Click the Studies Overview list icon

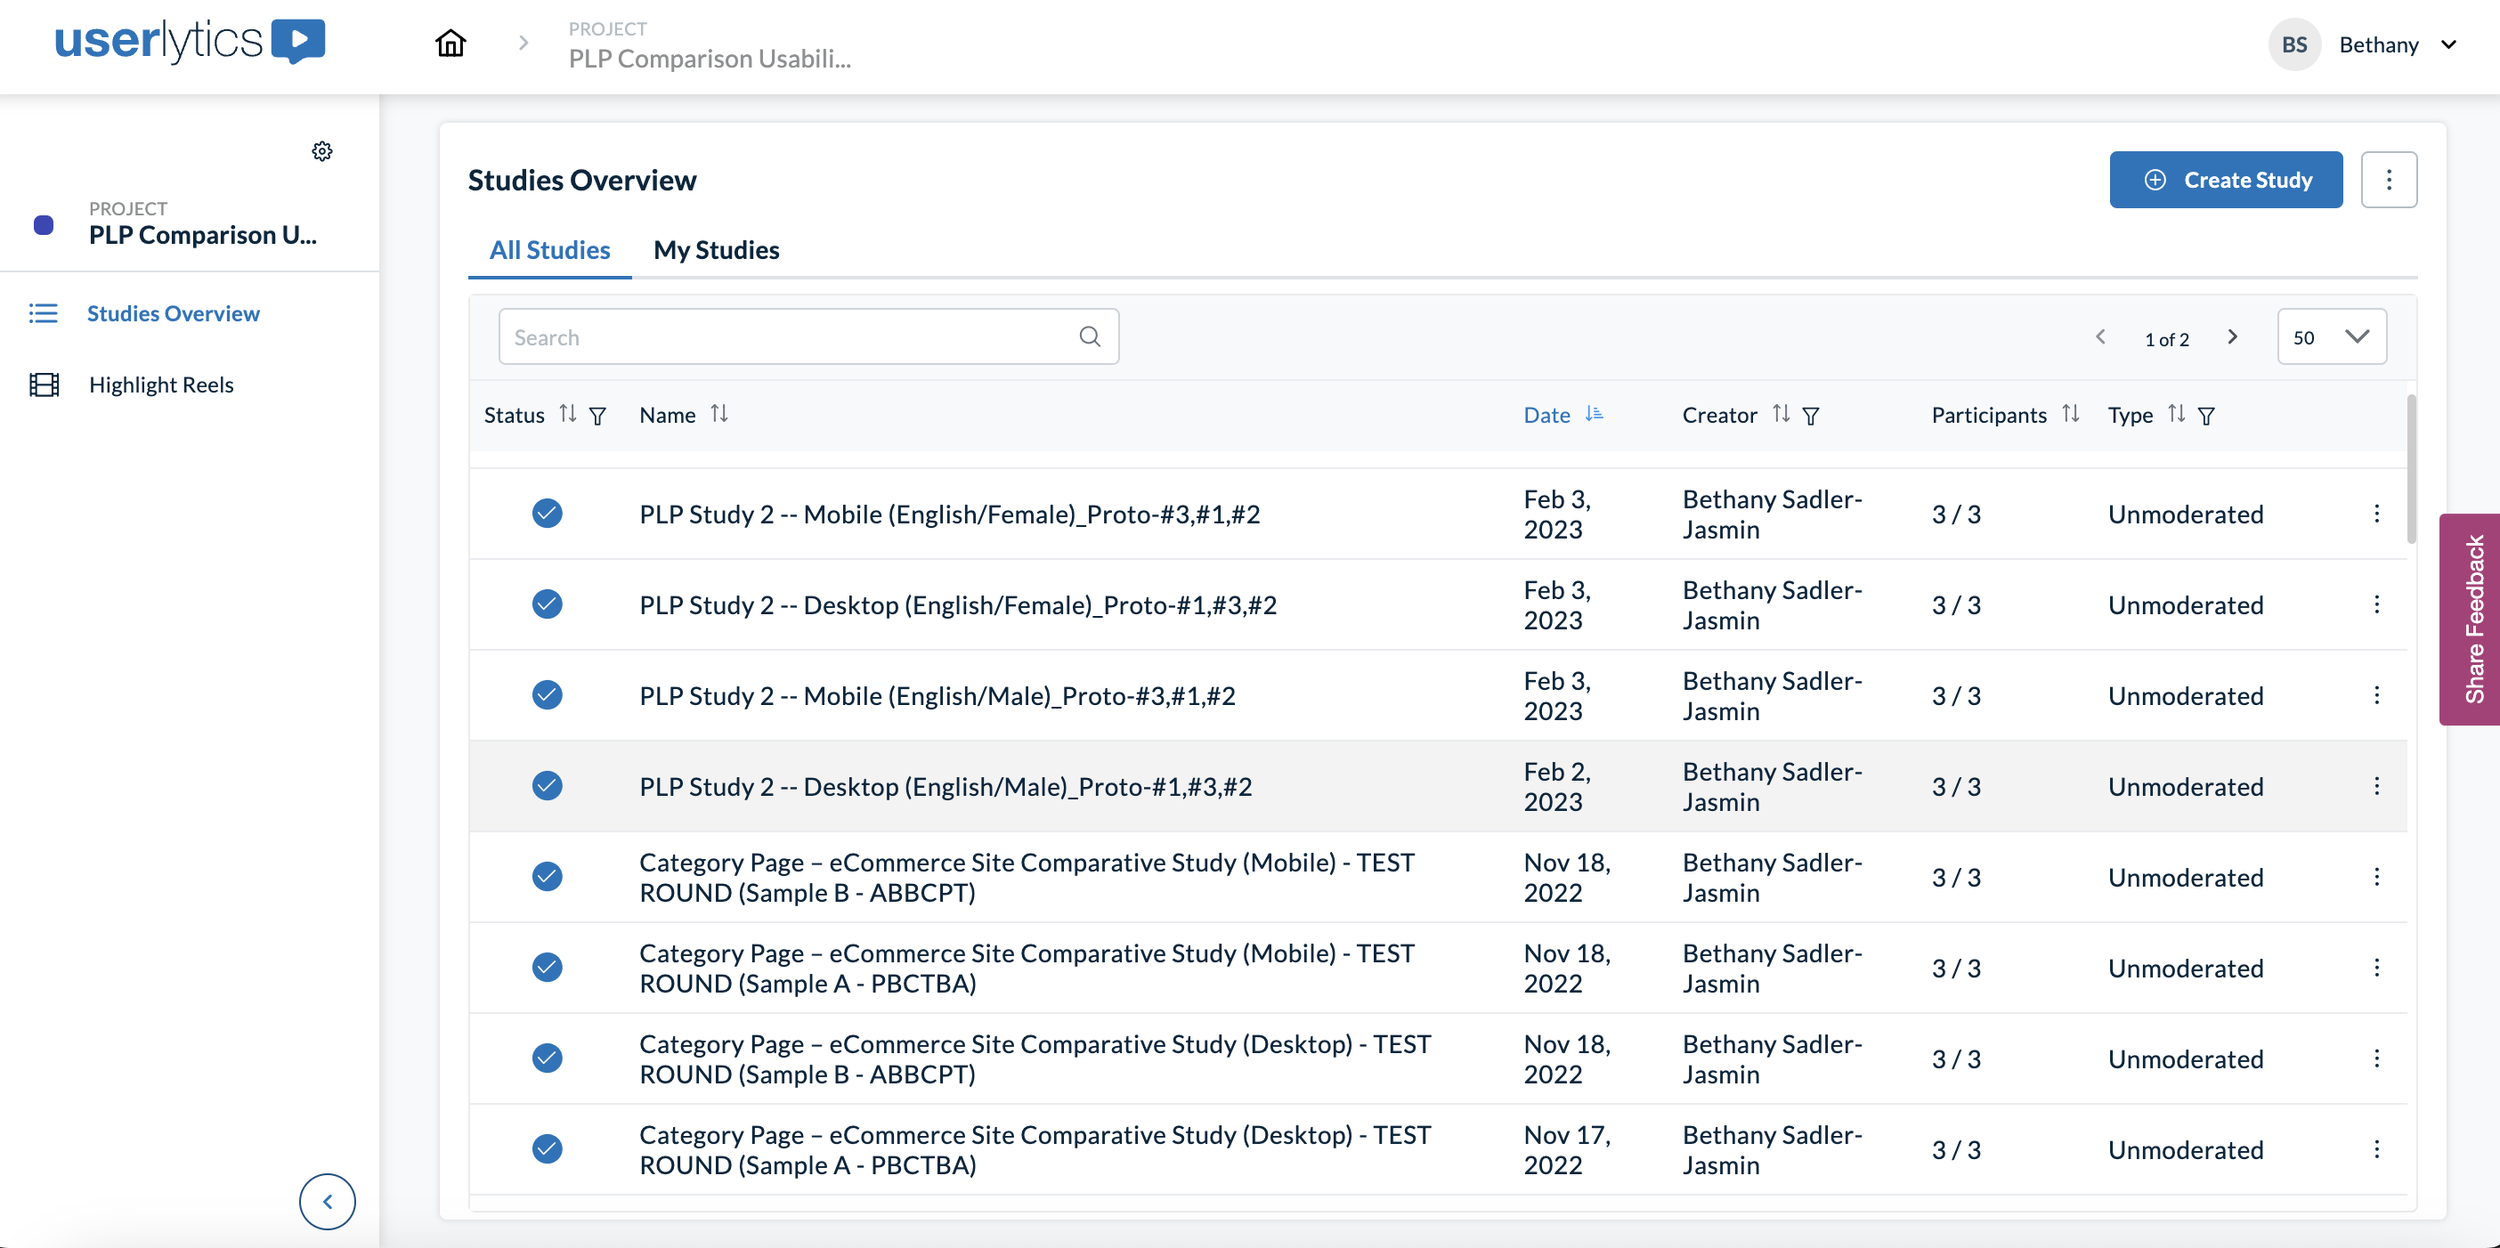[44, 313]
